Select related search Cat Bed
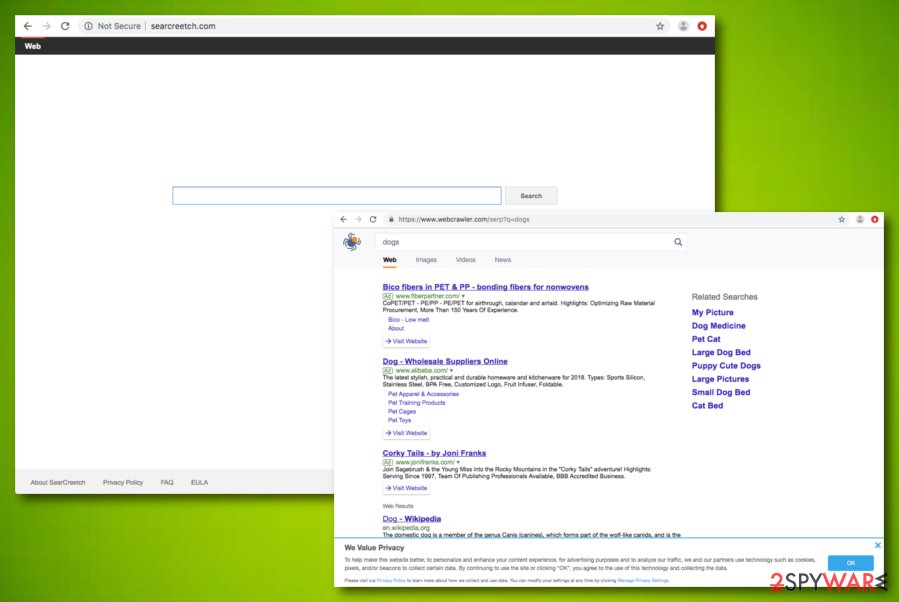899x602 pixels. point(708,405)
